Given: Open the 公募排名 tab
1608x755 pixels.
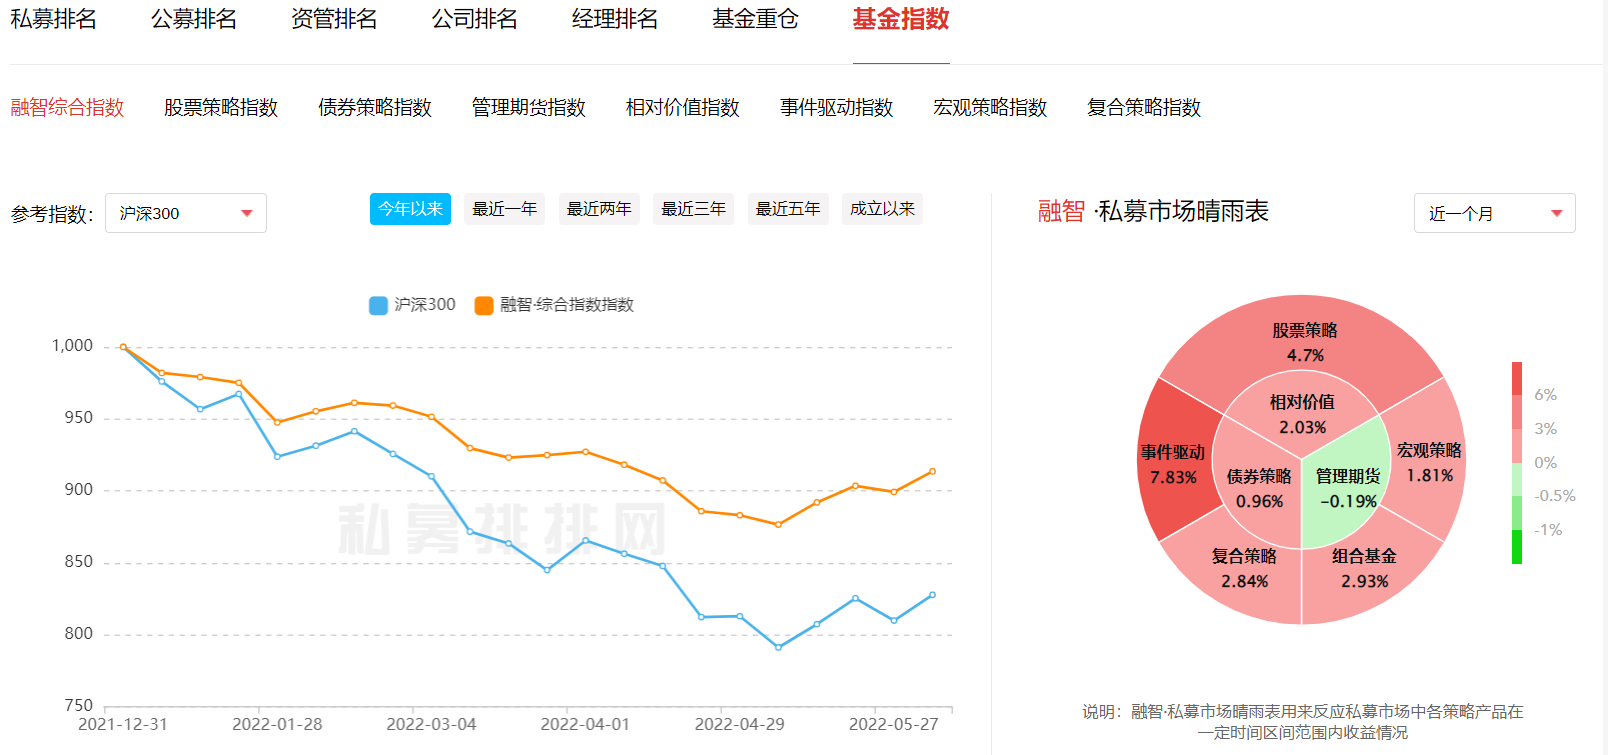Looking at the screenshot, I should pos(194,19).
